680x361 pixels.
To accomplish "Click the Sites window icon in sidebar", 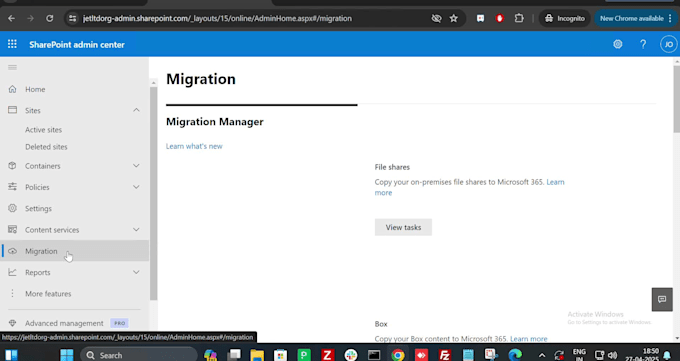I will [x=13, y=110].
